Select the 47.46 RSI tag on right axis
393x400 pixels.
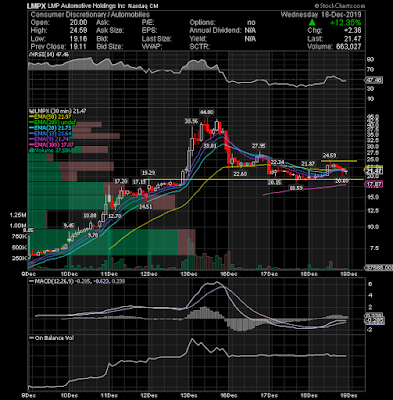[375, 80]
